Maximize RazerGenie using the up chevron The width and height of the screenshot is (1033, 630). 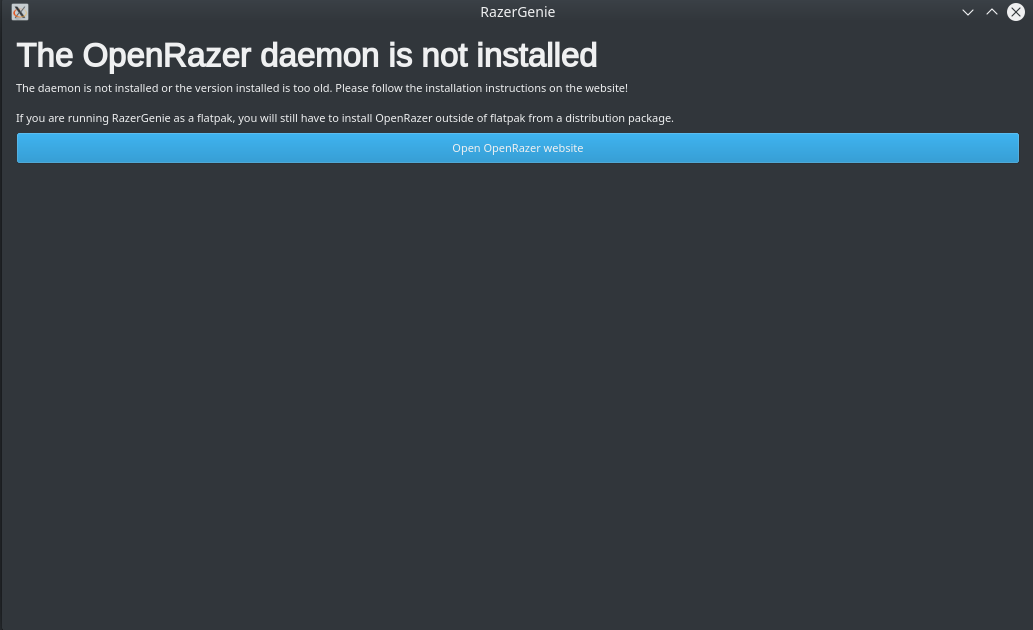coord(991,12)
